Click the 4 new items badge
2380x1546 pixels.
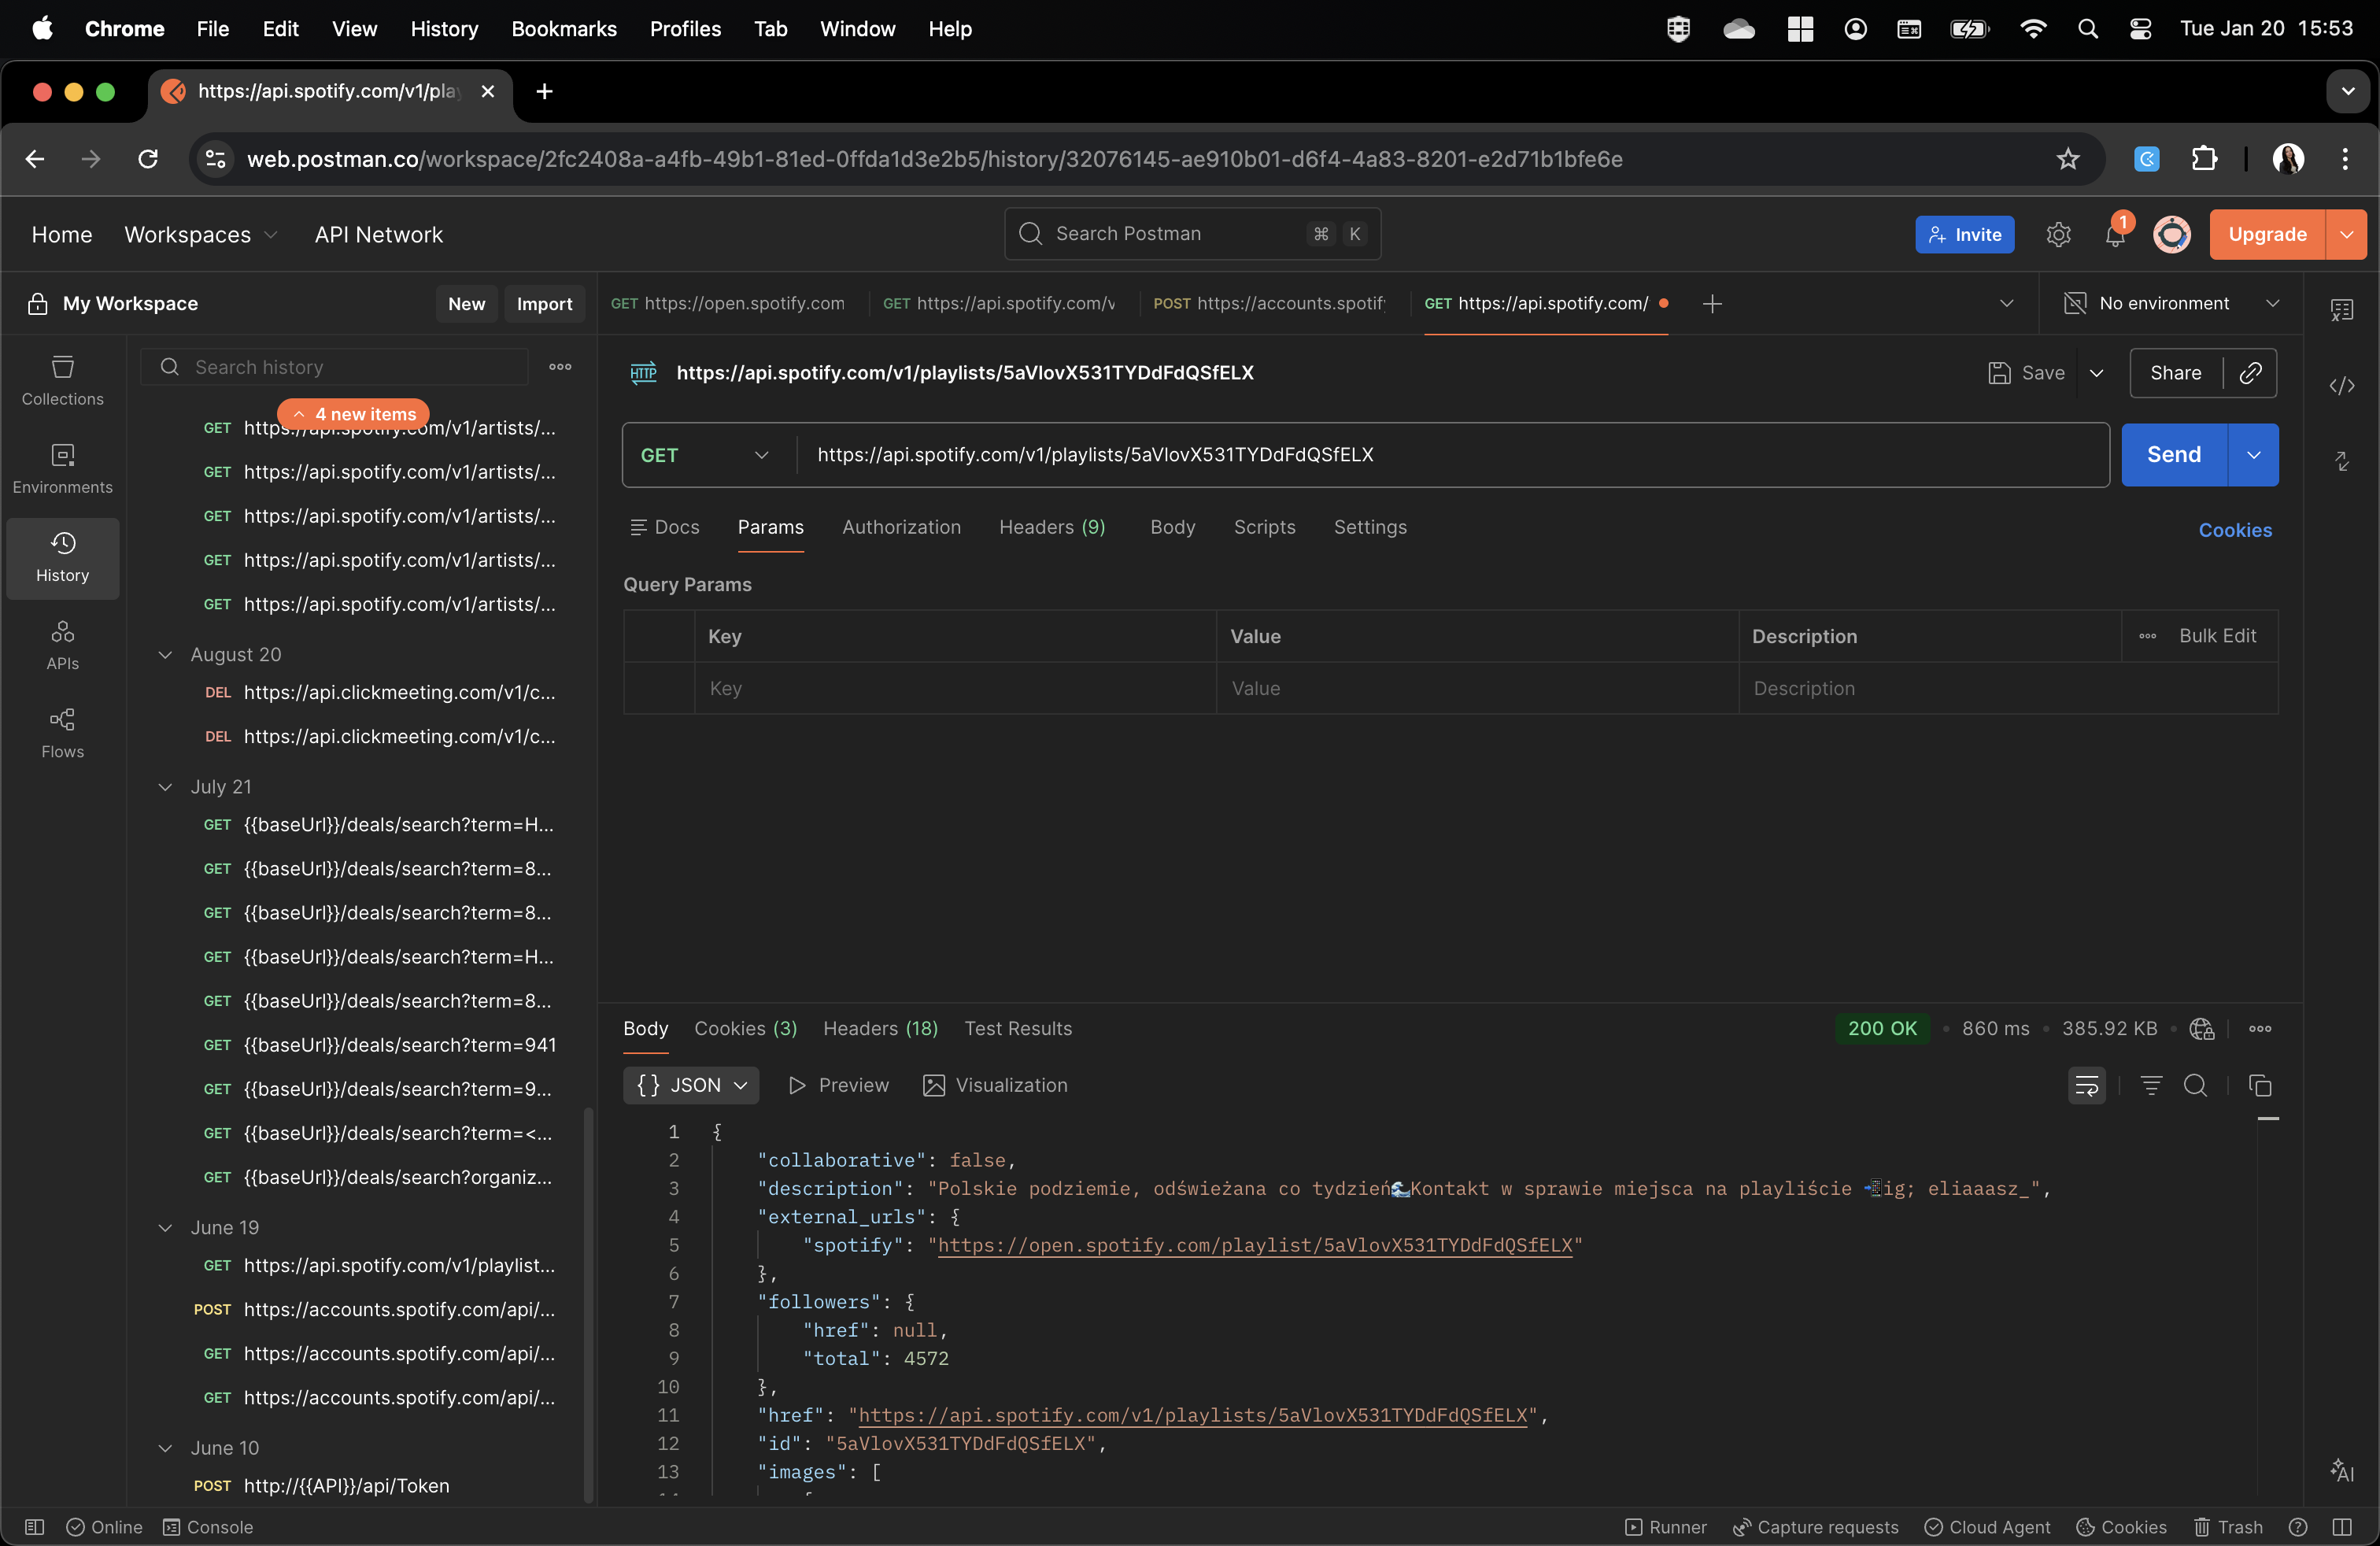[353, 413]
